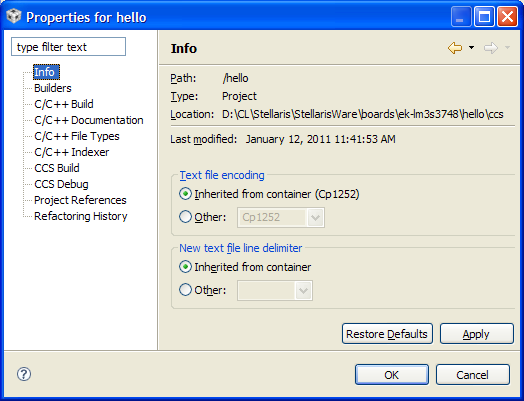This screenshot has width=524, height=401.
Task: Open the back history dropdown arrow
Action: coord(471,48)
